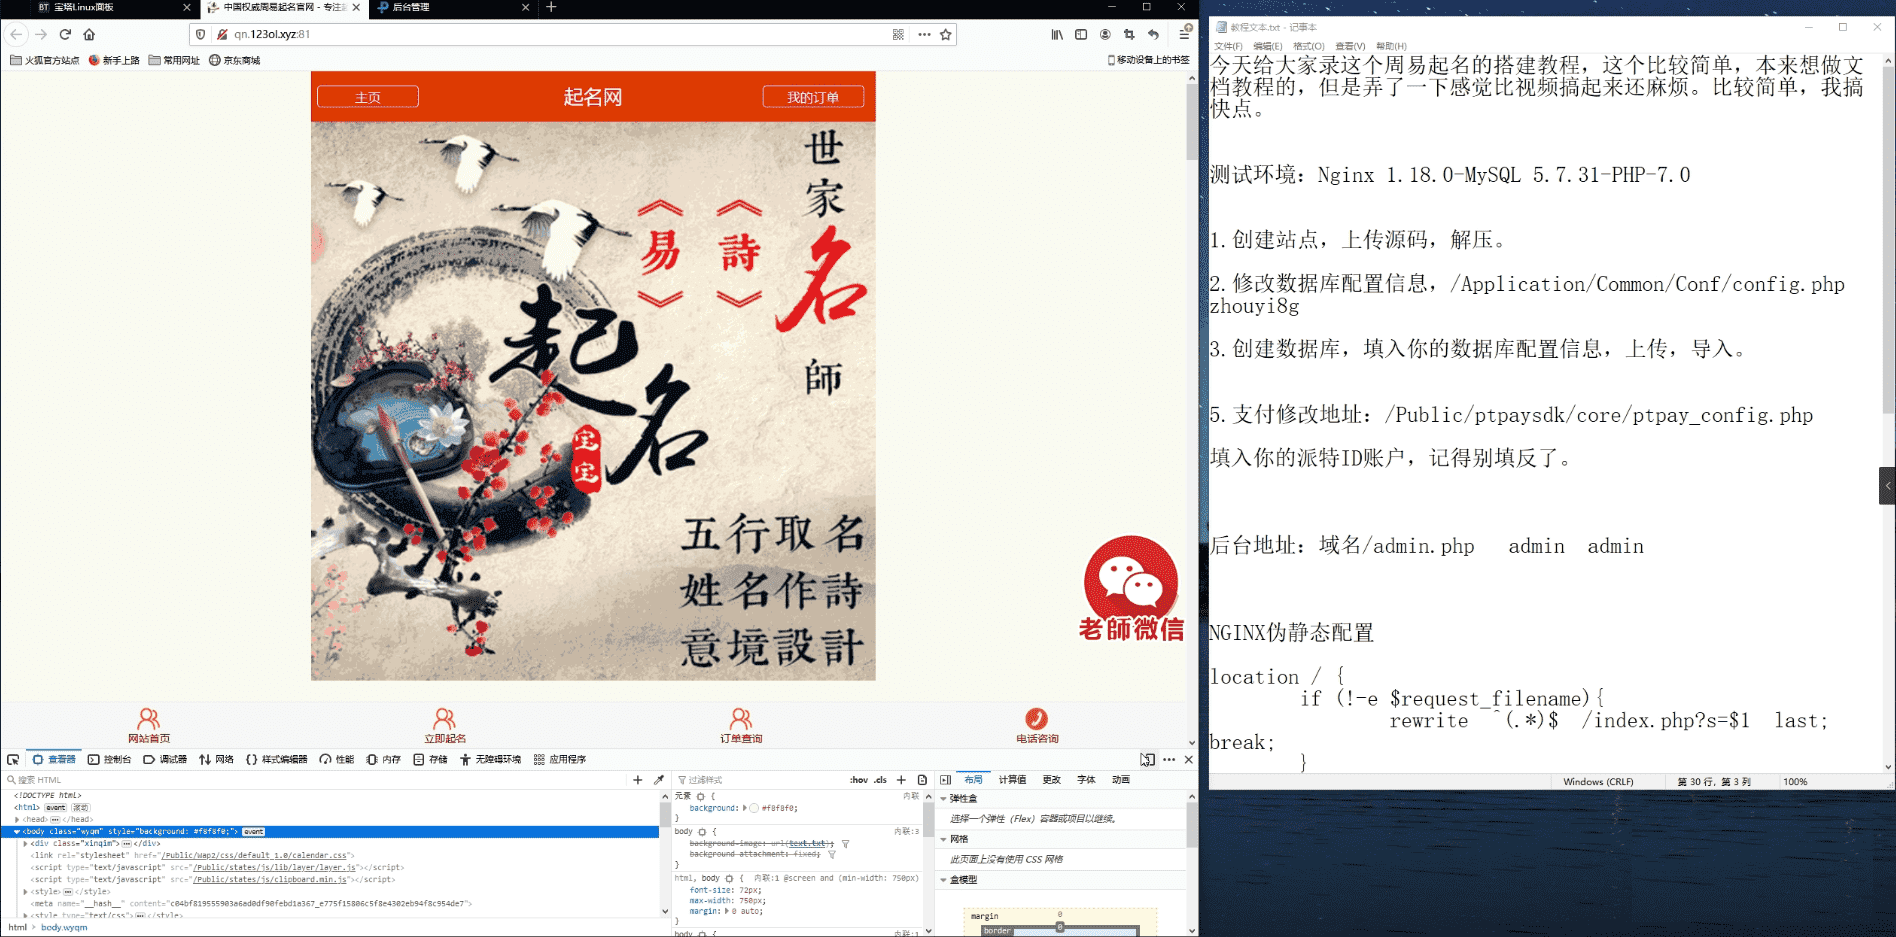
Task: Click the 过滤样式 filter styles field
Action: click(760, 780)
